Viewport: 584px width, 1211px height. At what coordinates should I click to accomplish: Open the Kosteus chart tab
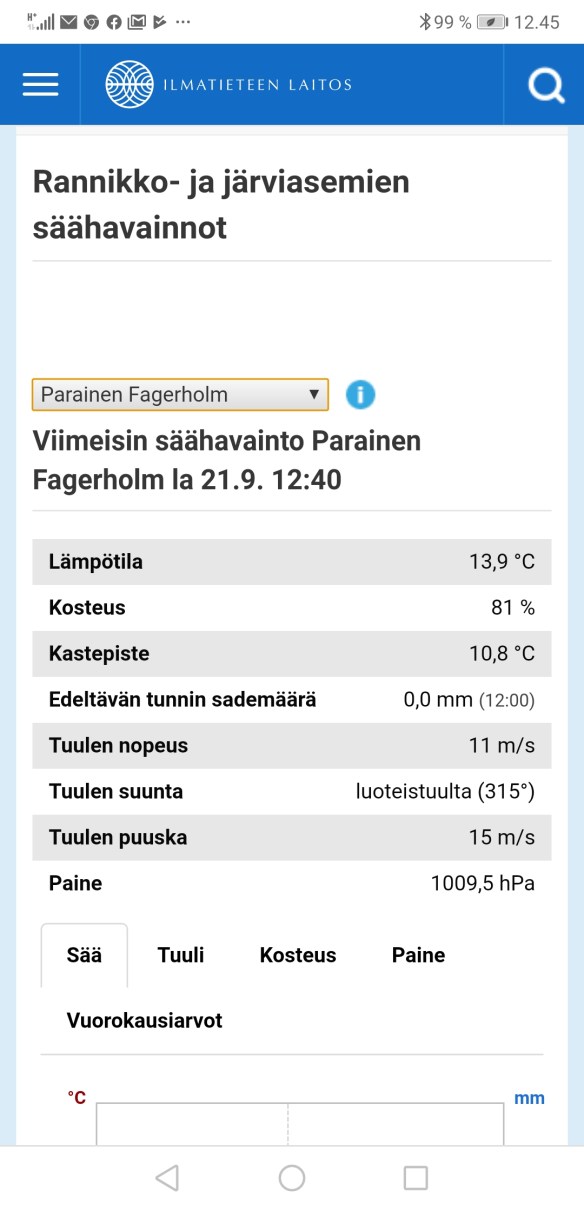point(297,955)
